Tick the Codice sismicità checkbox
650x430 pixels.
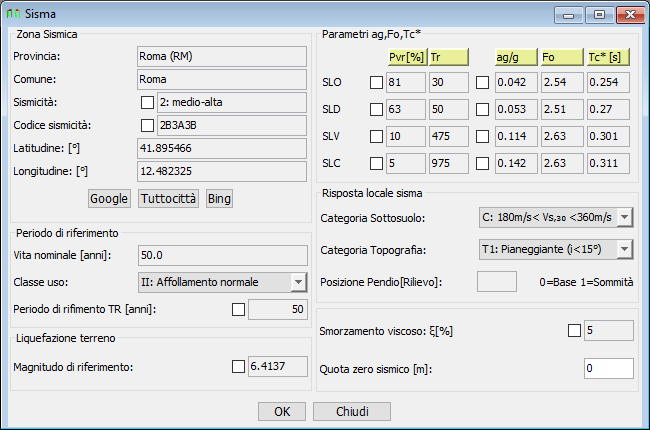(x=147, y=125)
